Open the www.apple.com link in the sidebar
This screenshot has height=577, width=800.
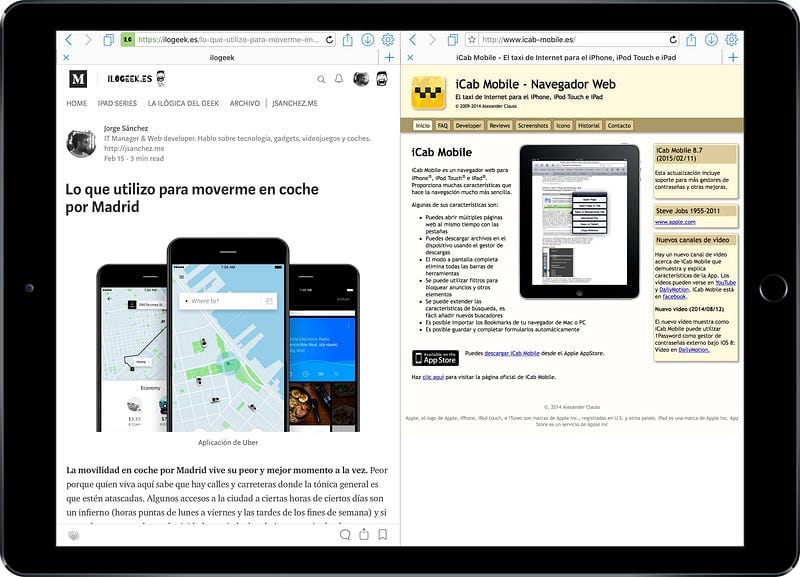coord(676,222)
